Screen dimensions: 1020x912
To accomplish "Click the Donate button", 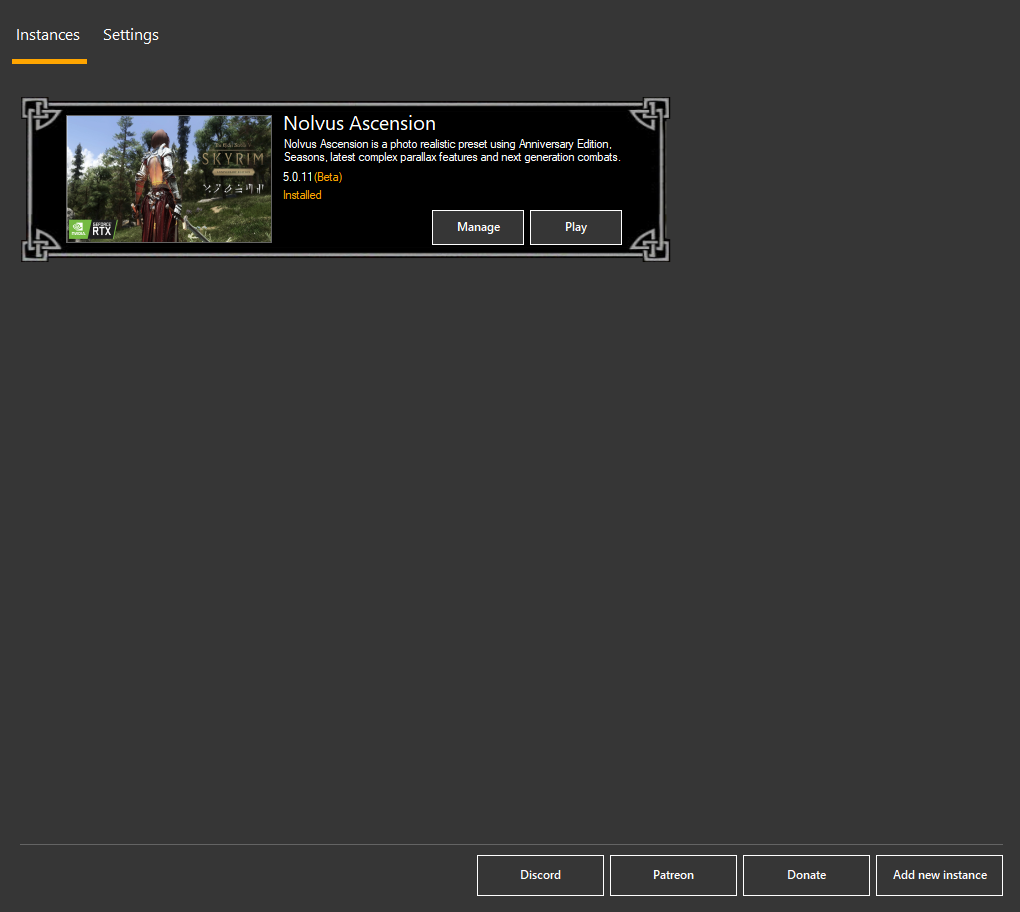I will coord(807,875).
